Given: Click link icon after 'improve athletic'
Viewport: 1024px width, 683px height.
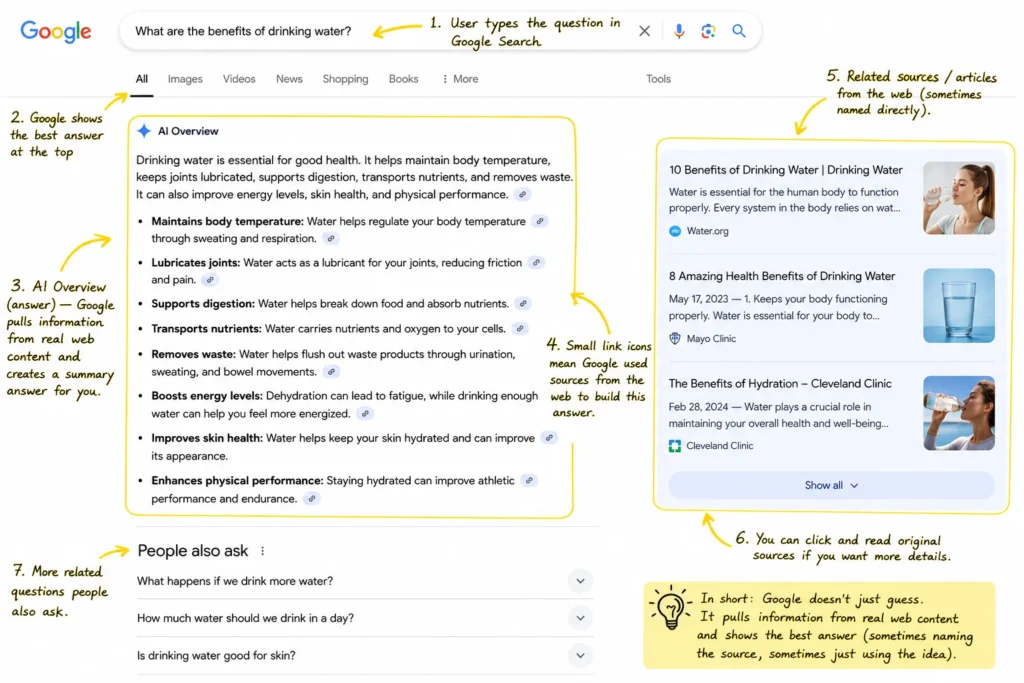Looking at the screenshot, I should tap(530, 481).
